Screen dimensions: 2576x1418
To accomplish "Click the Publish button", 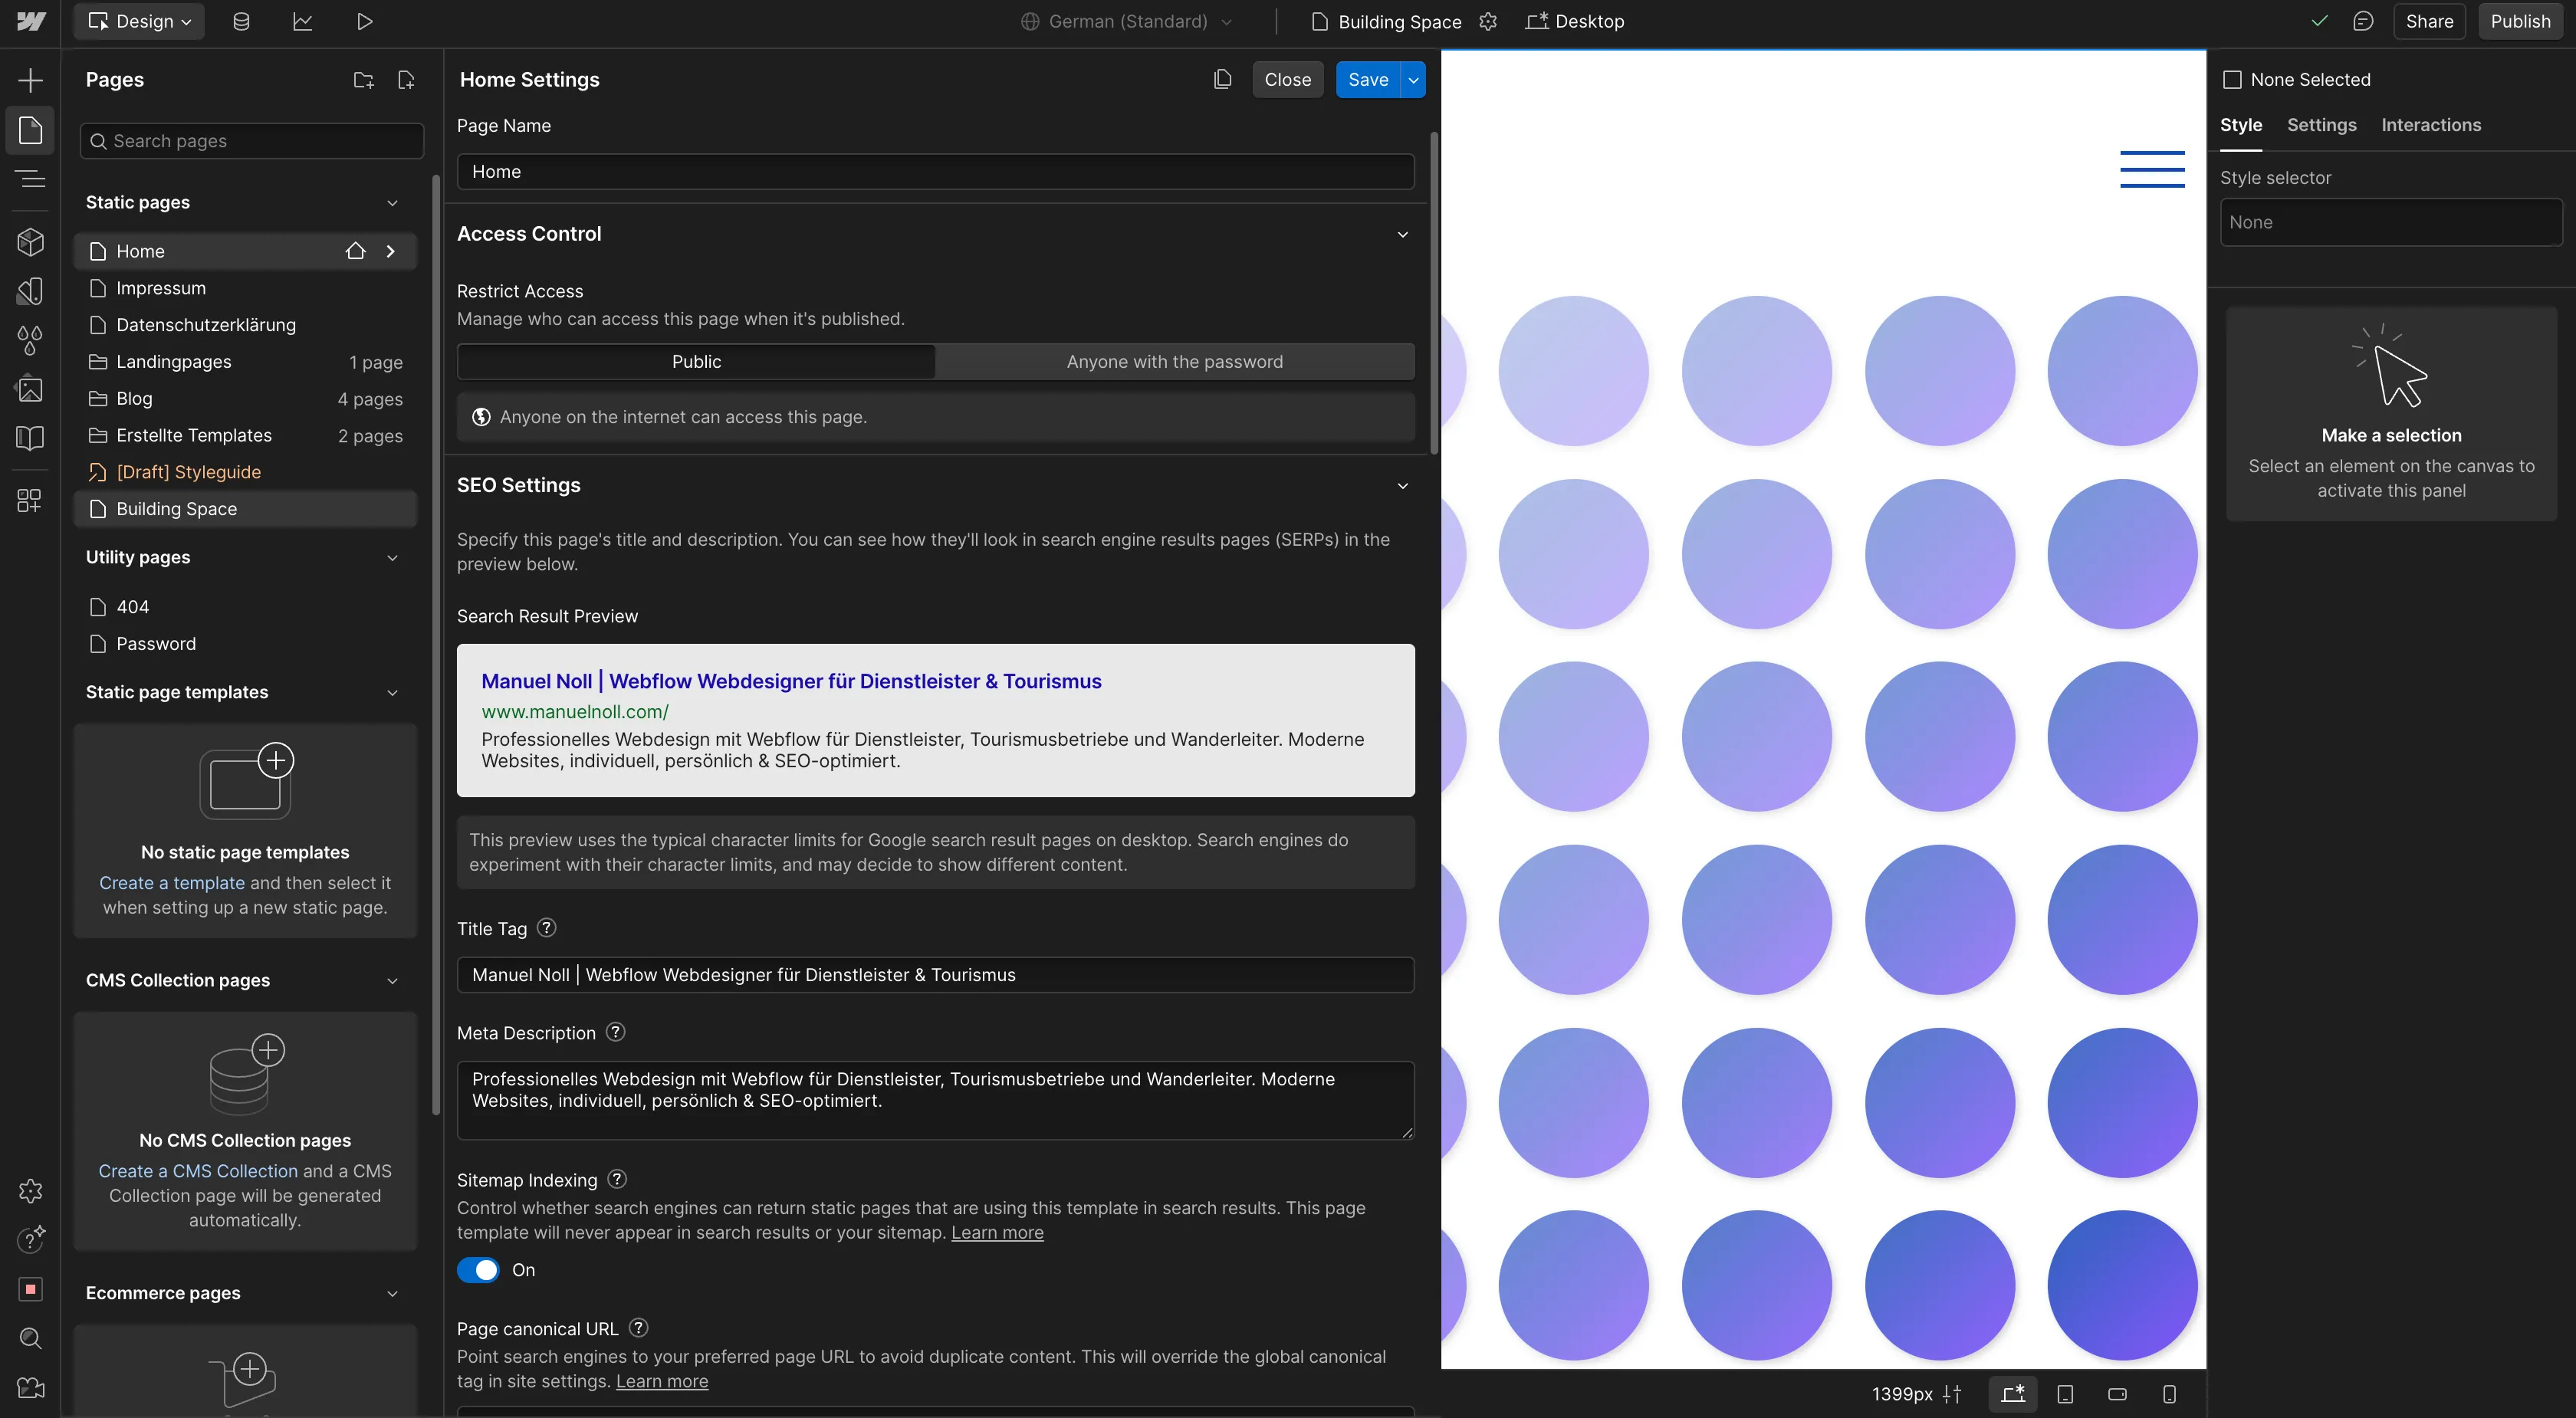I will pos(2520,21).
